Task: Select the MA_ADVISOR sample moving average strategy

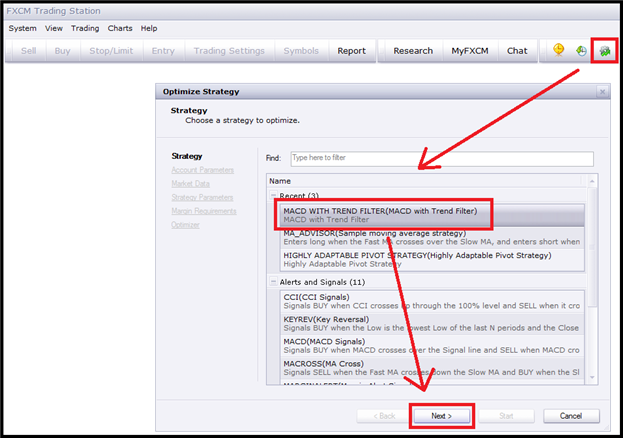Action: point(432,237)
